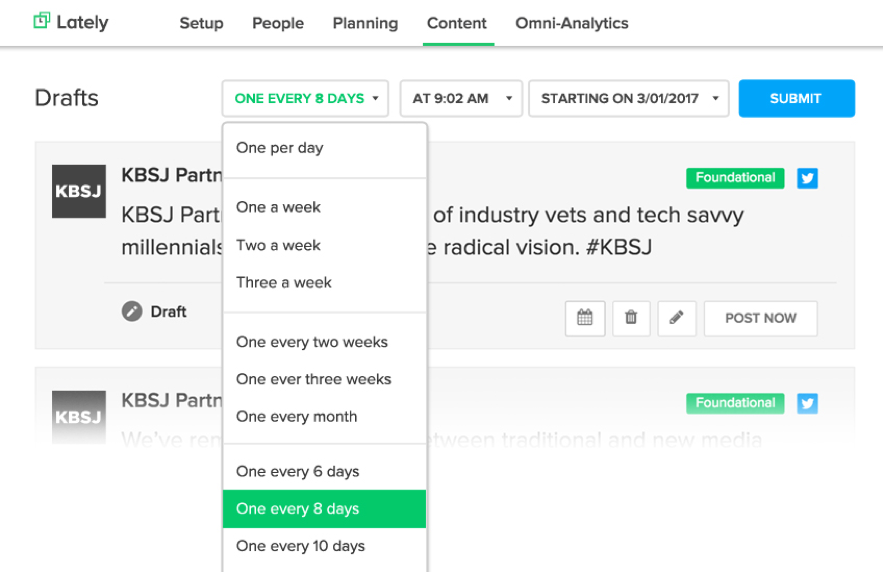Delete first draft with trash icon
Image resolution: width=883 pixels, height=572 pixels.
(x=631, y=318)
